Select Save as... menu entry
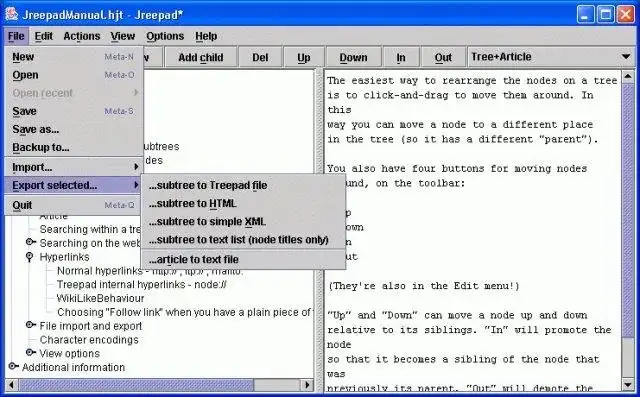Screen dimensions: 640x397 click(73, 129)
